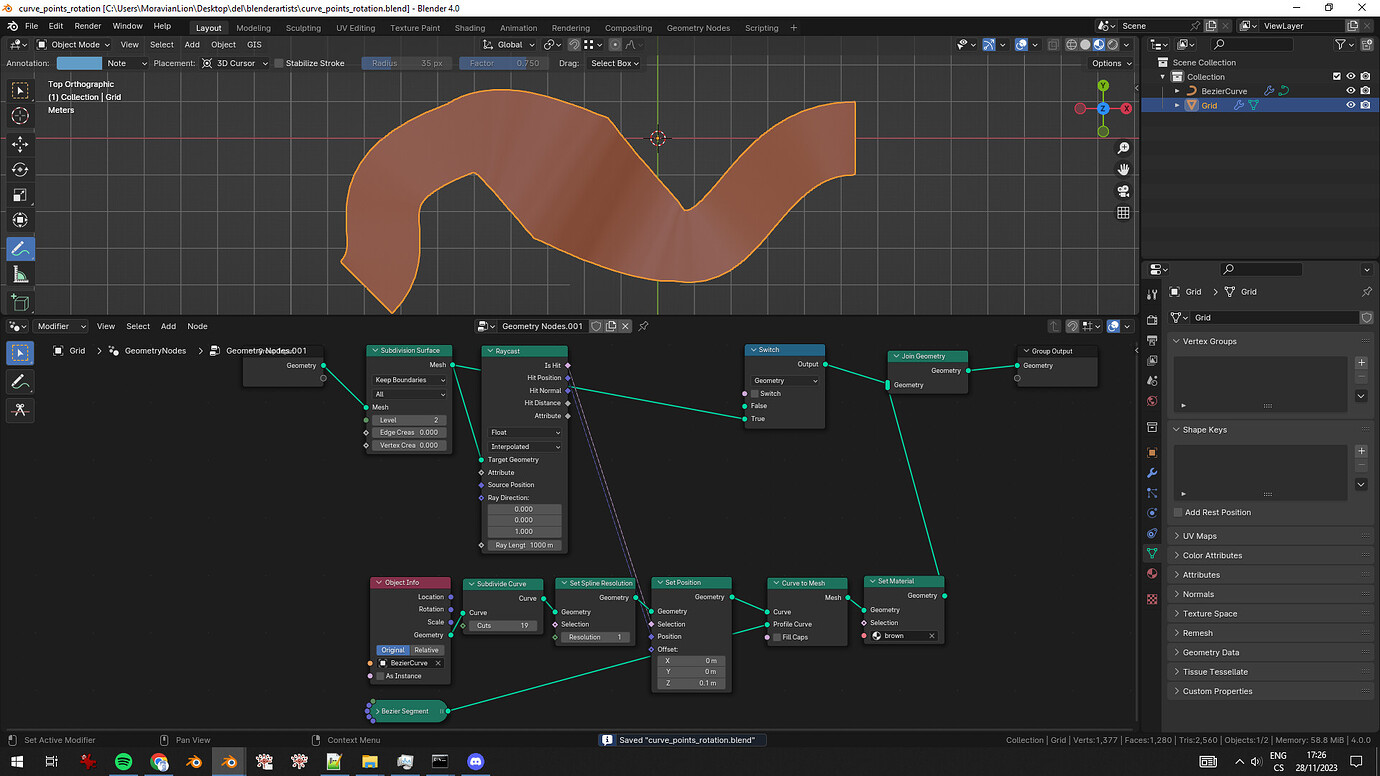Open the Keep Boundaries dropdown on Subdivision Surface

coord(408,379)
